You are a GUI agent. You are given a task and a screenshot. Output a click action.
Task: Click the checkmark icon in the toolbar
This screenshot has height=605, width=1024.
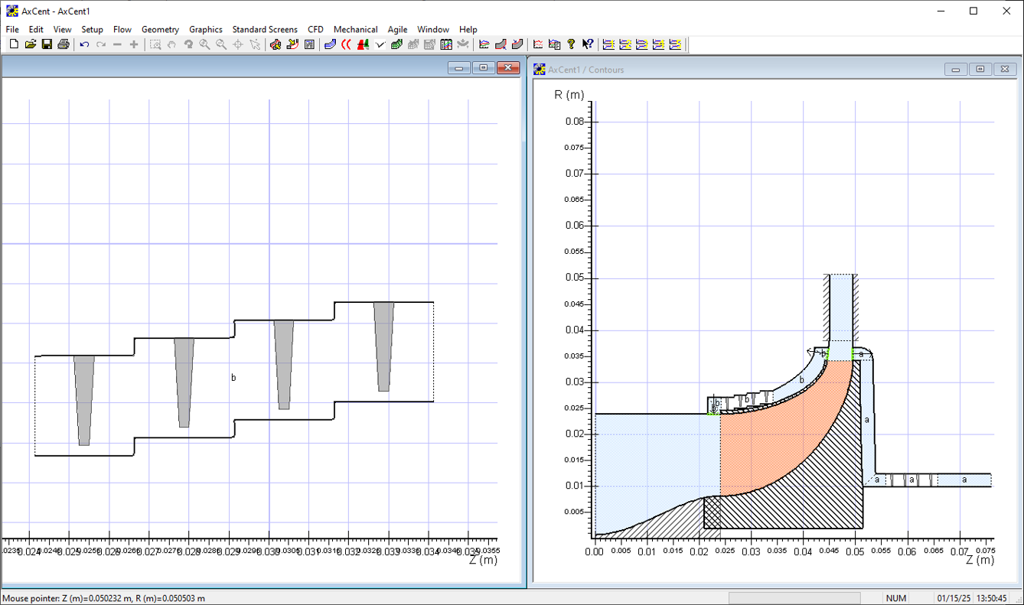coord(379,44)
